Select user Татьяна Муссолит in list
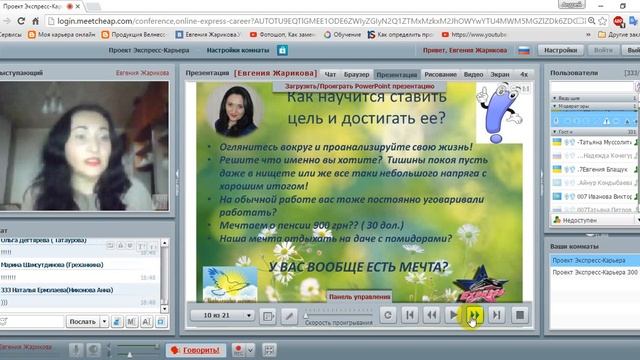Screen dimensions: 640x360 click(x=593, y=142)
